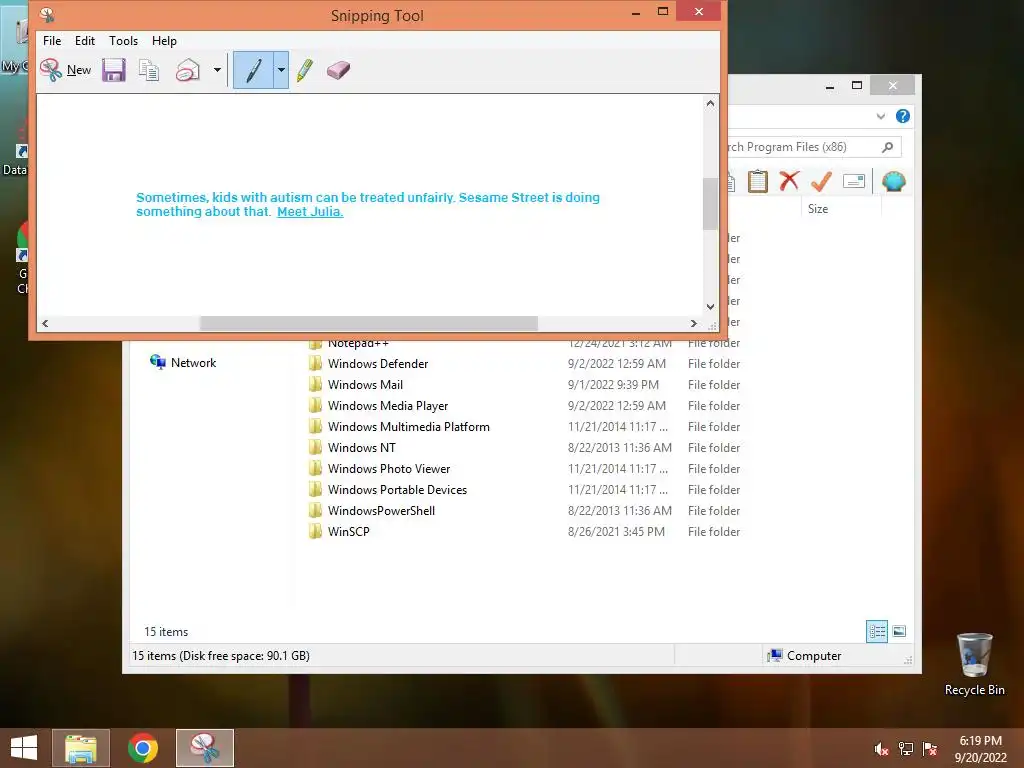Select the Eraser tool
The image size is (1024, 768).
(x=338, y=70)
